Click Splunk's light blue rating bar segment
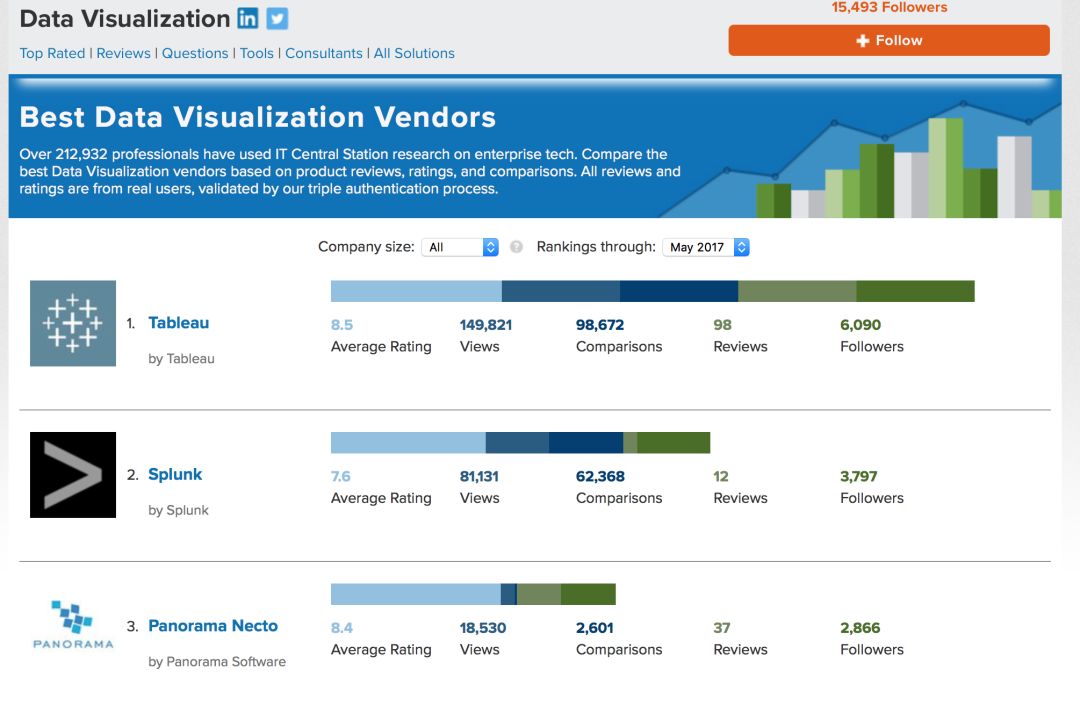Viewport: 1080px width, 706px height. [408, 443]
